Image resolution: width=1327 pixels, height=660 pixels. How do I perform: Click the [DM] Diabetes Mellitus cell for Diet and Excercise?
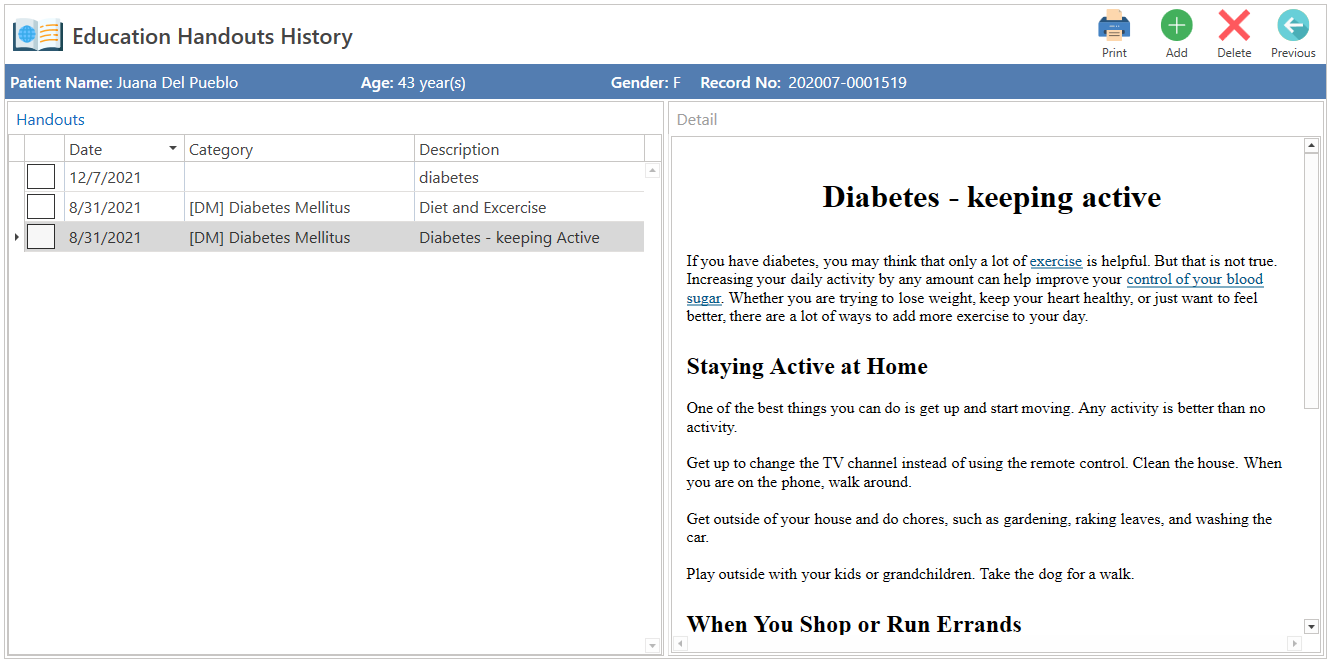tap(299, 207)
